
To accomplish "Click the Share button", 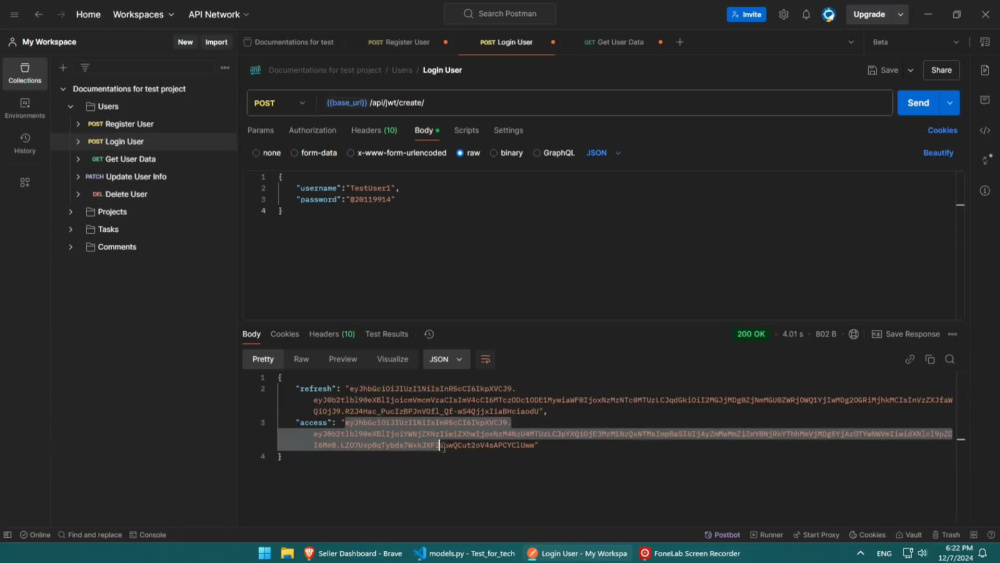I will point(941,70).
